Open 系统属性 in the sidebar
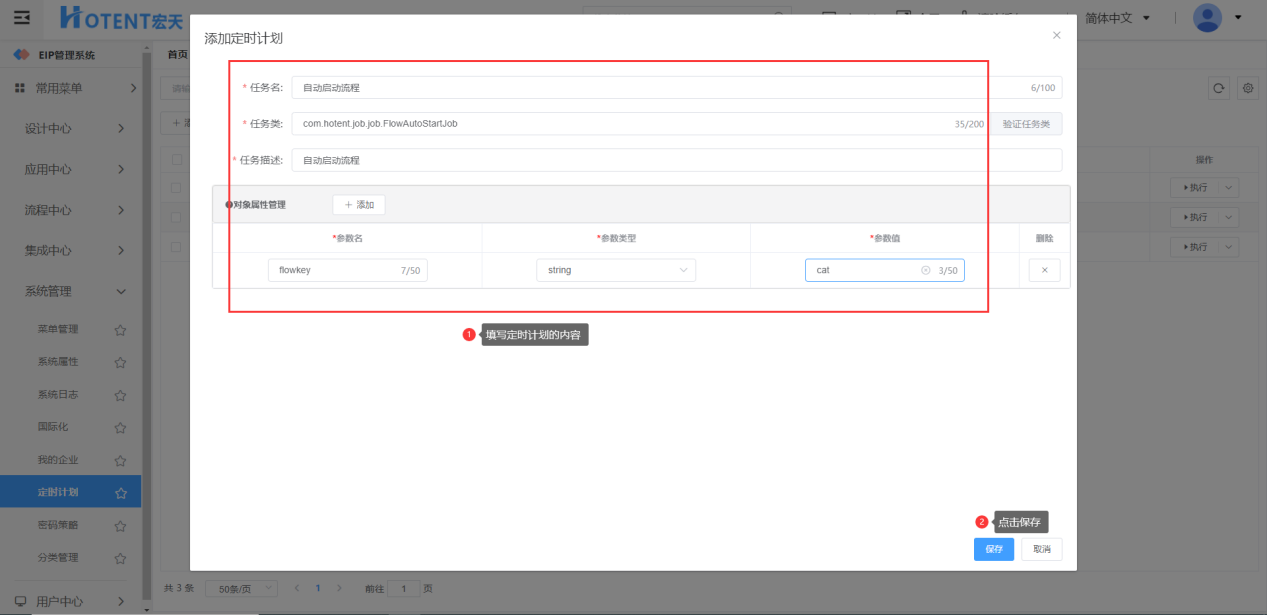This screenshot has width=1267, height=615. pos(57,362)
